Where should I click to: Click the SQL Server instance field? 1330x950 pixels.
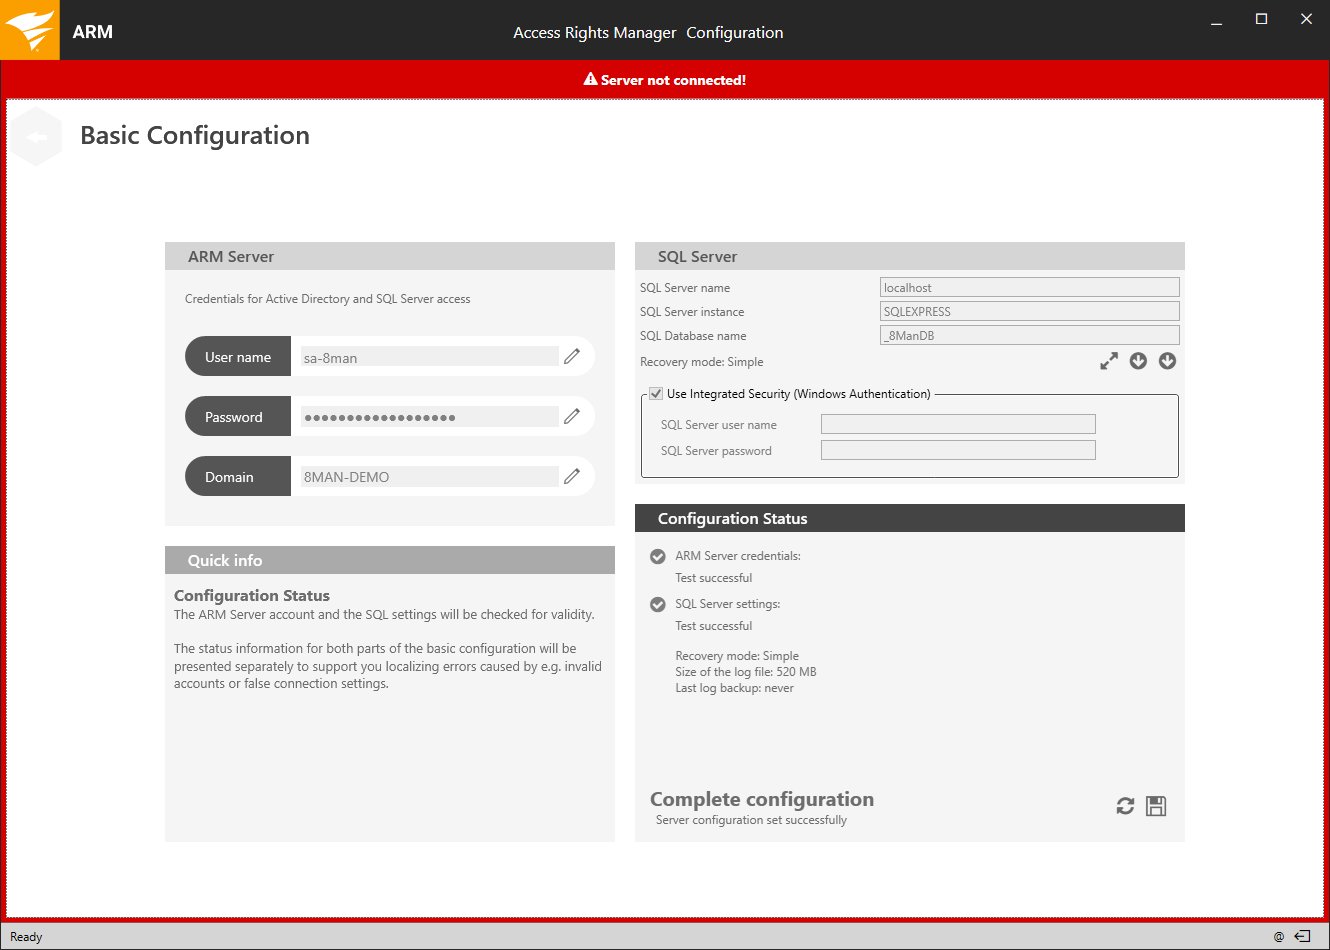(1029, 312)
